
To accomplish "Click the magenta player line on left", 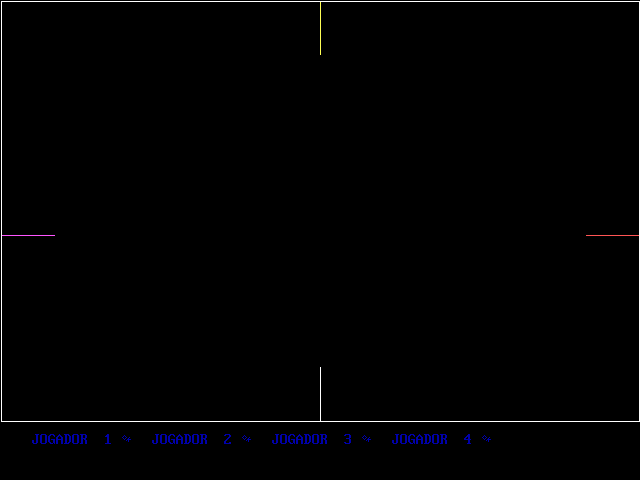I will point(28,236).
